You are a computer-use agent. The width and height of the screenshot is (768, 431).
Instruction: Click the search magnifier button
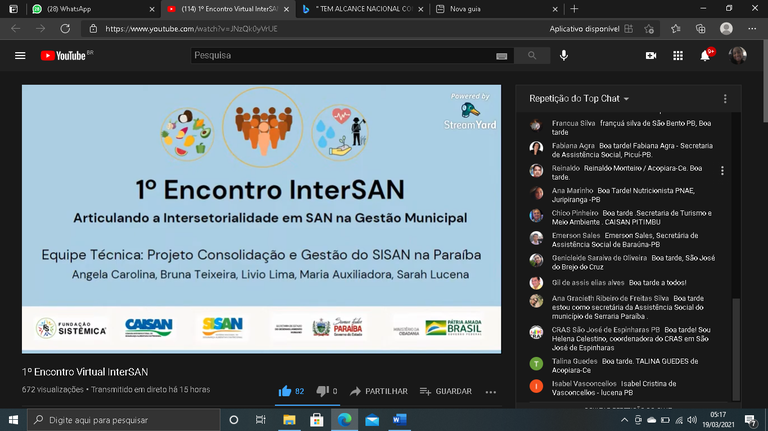(531, 56)
